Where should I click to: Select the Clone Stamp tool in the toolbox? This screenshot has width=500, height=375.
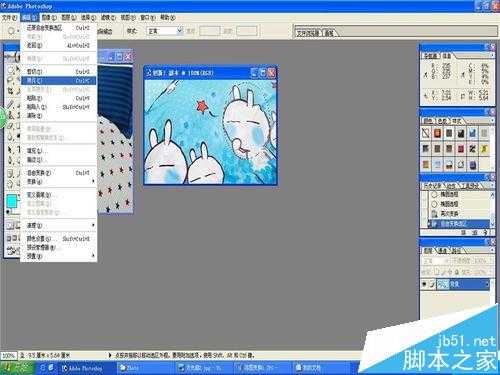(11, 115)
